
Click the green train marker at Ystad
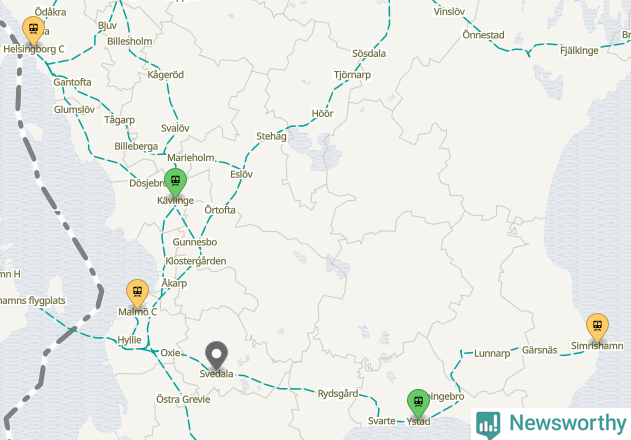[419, 404]
